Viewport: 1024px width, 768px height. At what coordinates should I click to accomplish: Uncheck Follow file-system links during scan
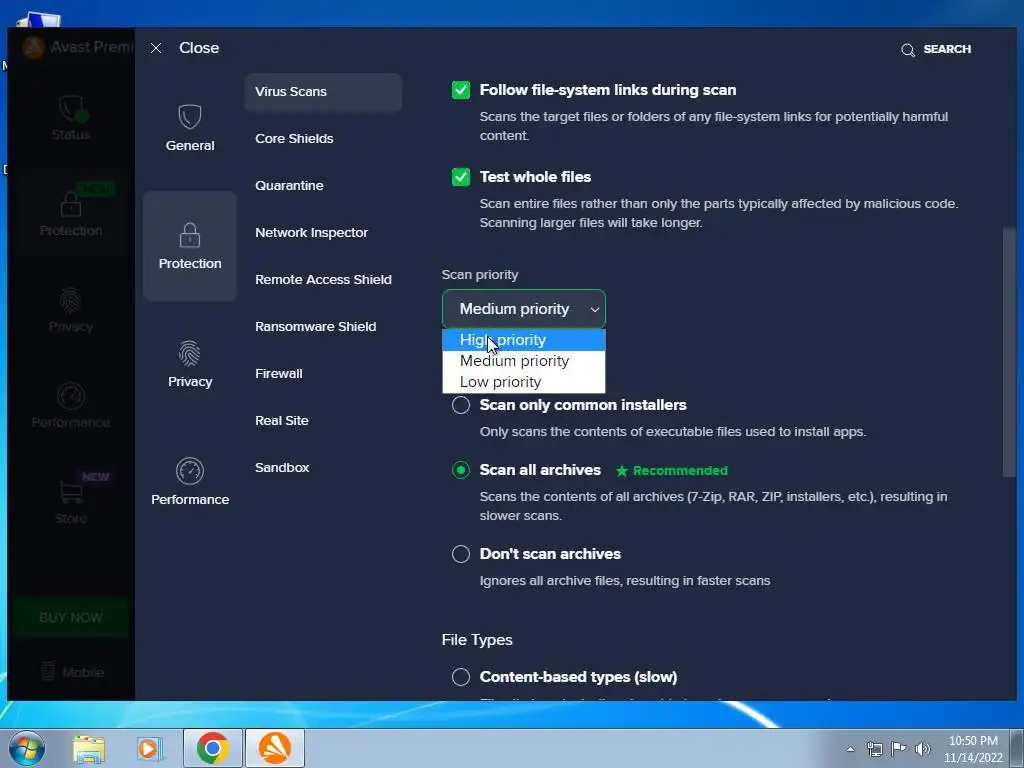tap(461, 90)
